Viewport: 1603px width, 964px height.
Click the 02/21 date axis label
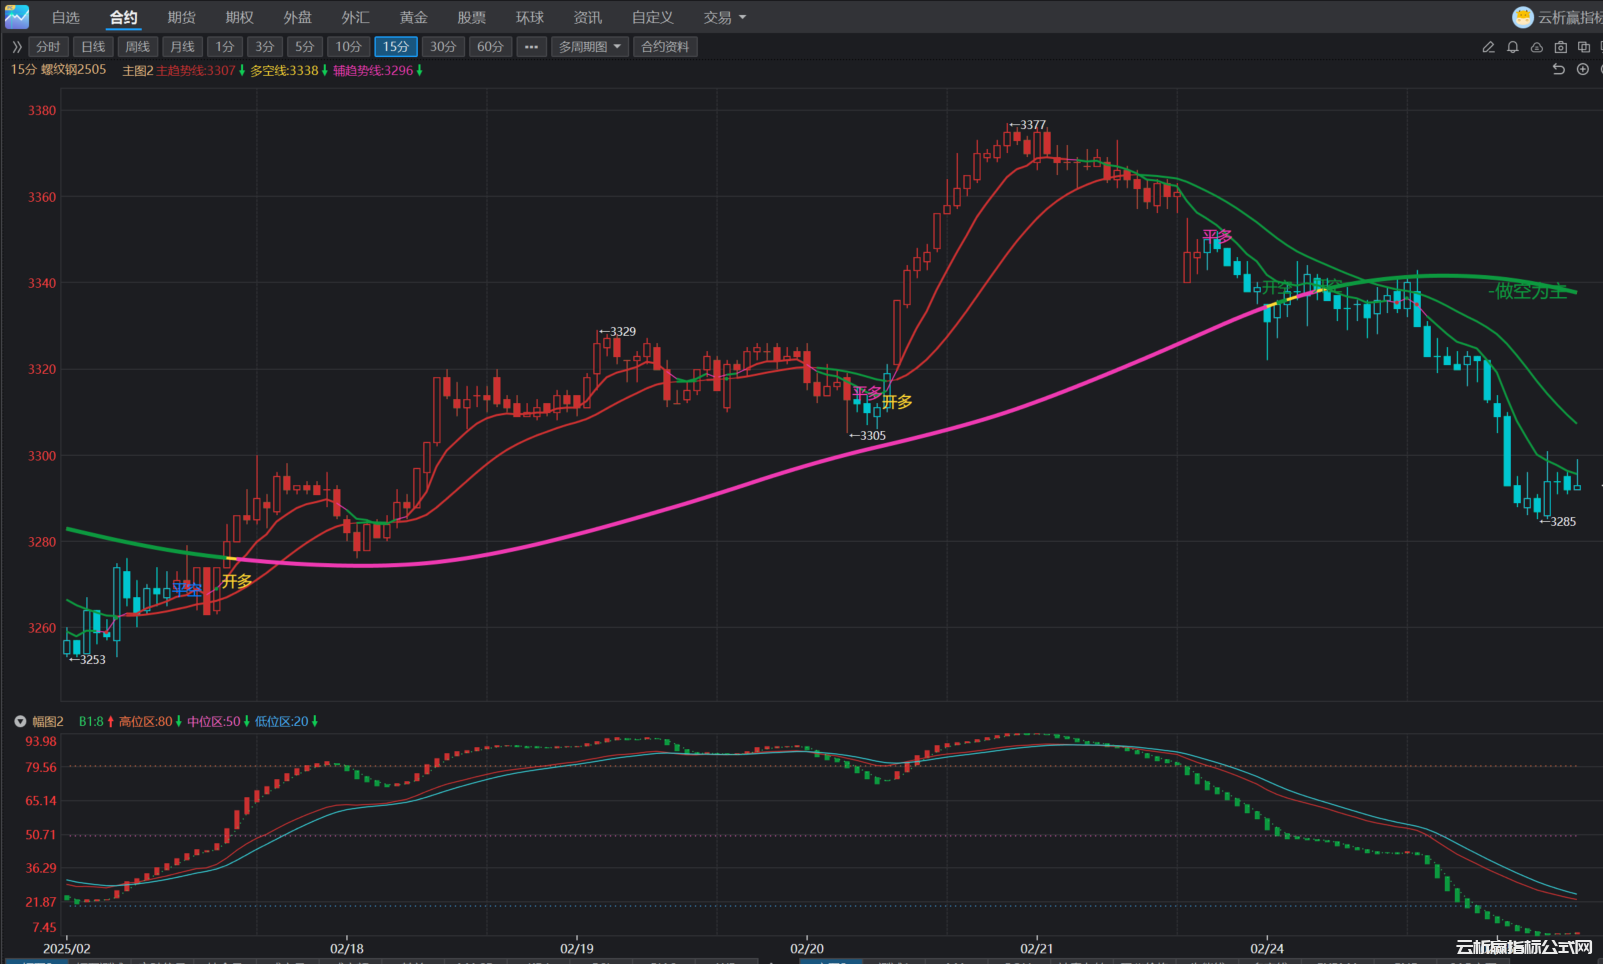pos(1037,948)
